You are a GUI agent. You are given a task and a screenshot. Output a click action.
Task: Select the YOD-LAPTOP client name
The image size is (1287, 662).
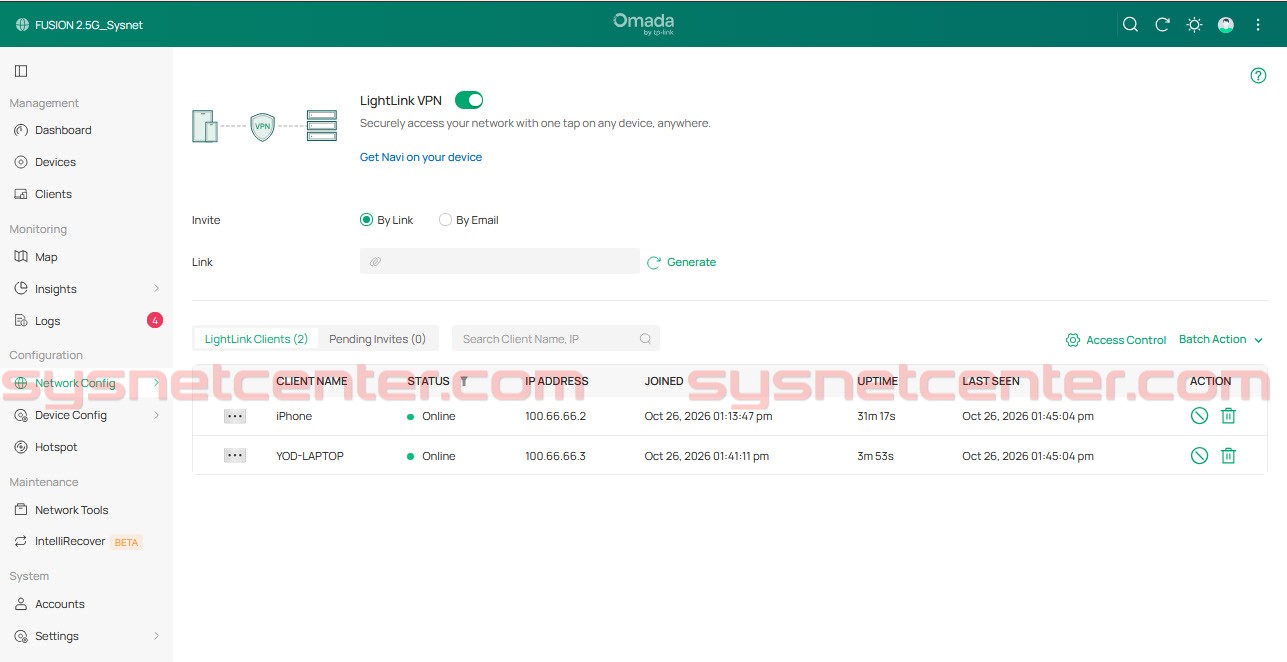[310, 456]
